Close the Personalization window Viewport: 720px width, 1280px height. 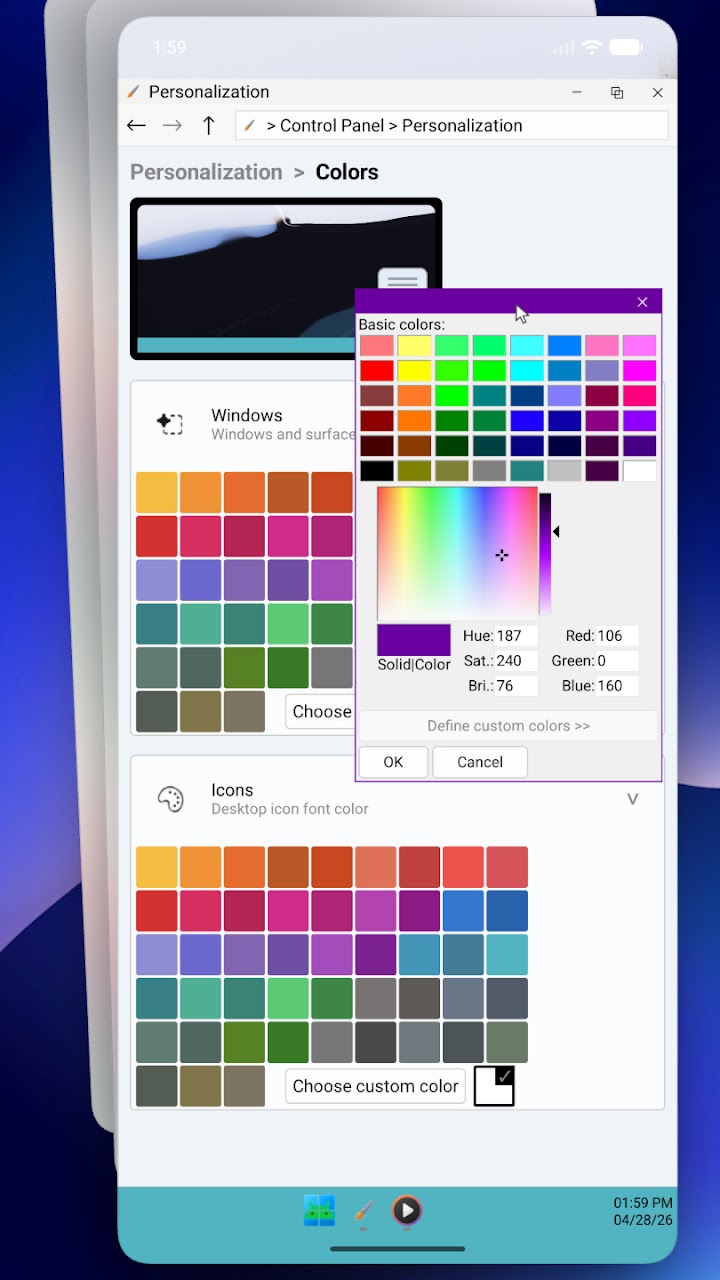pos(657,92)
